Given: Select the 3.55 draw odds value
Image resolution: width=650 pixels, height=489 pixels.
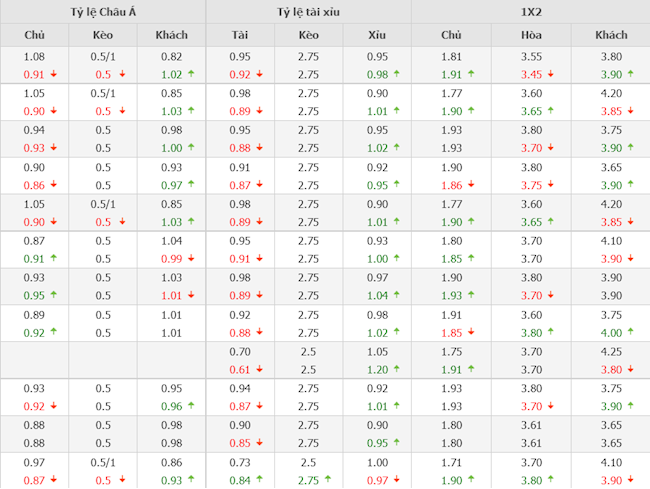Looking at the screenshot, I should tap(531, 57).
